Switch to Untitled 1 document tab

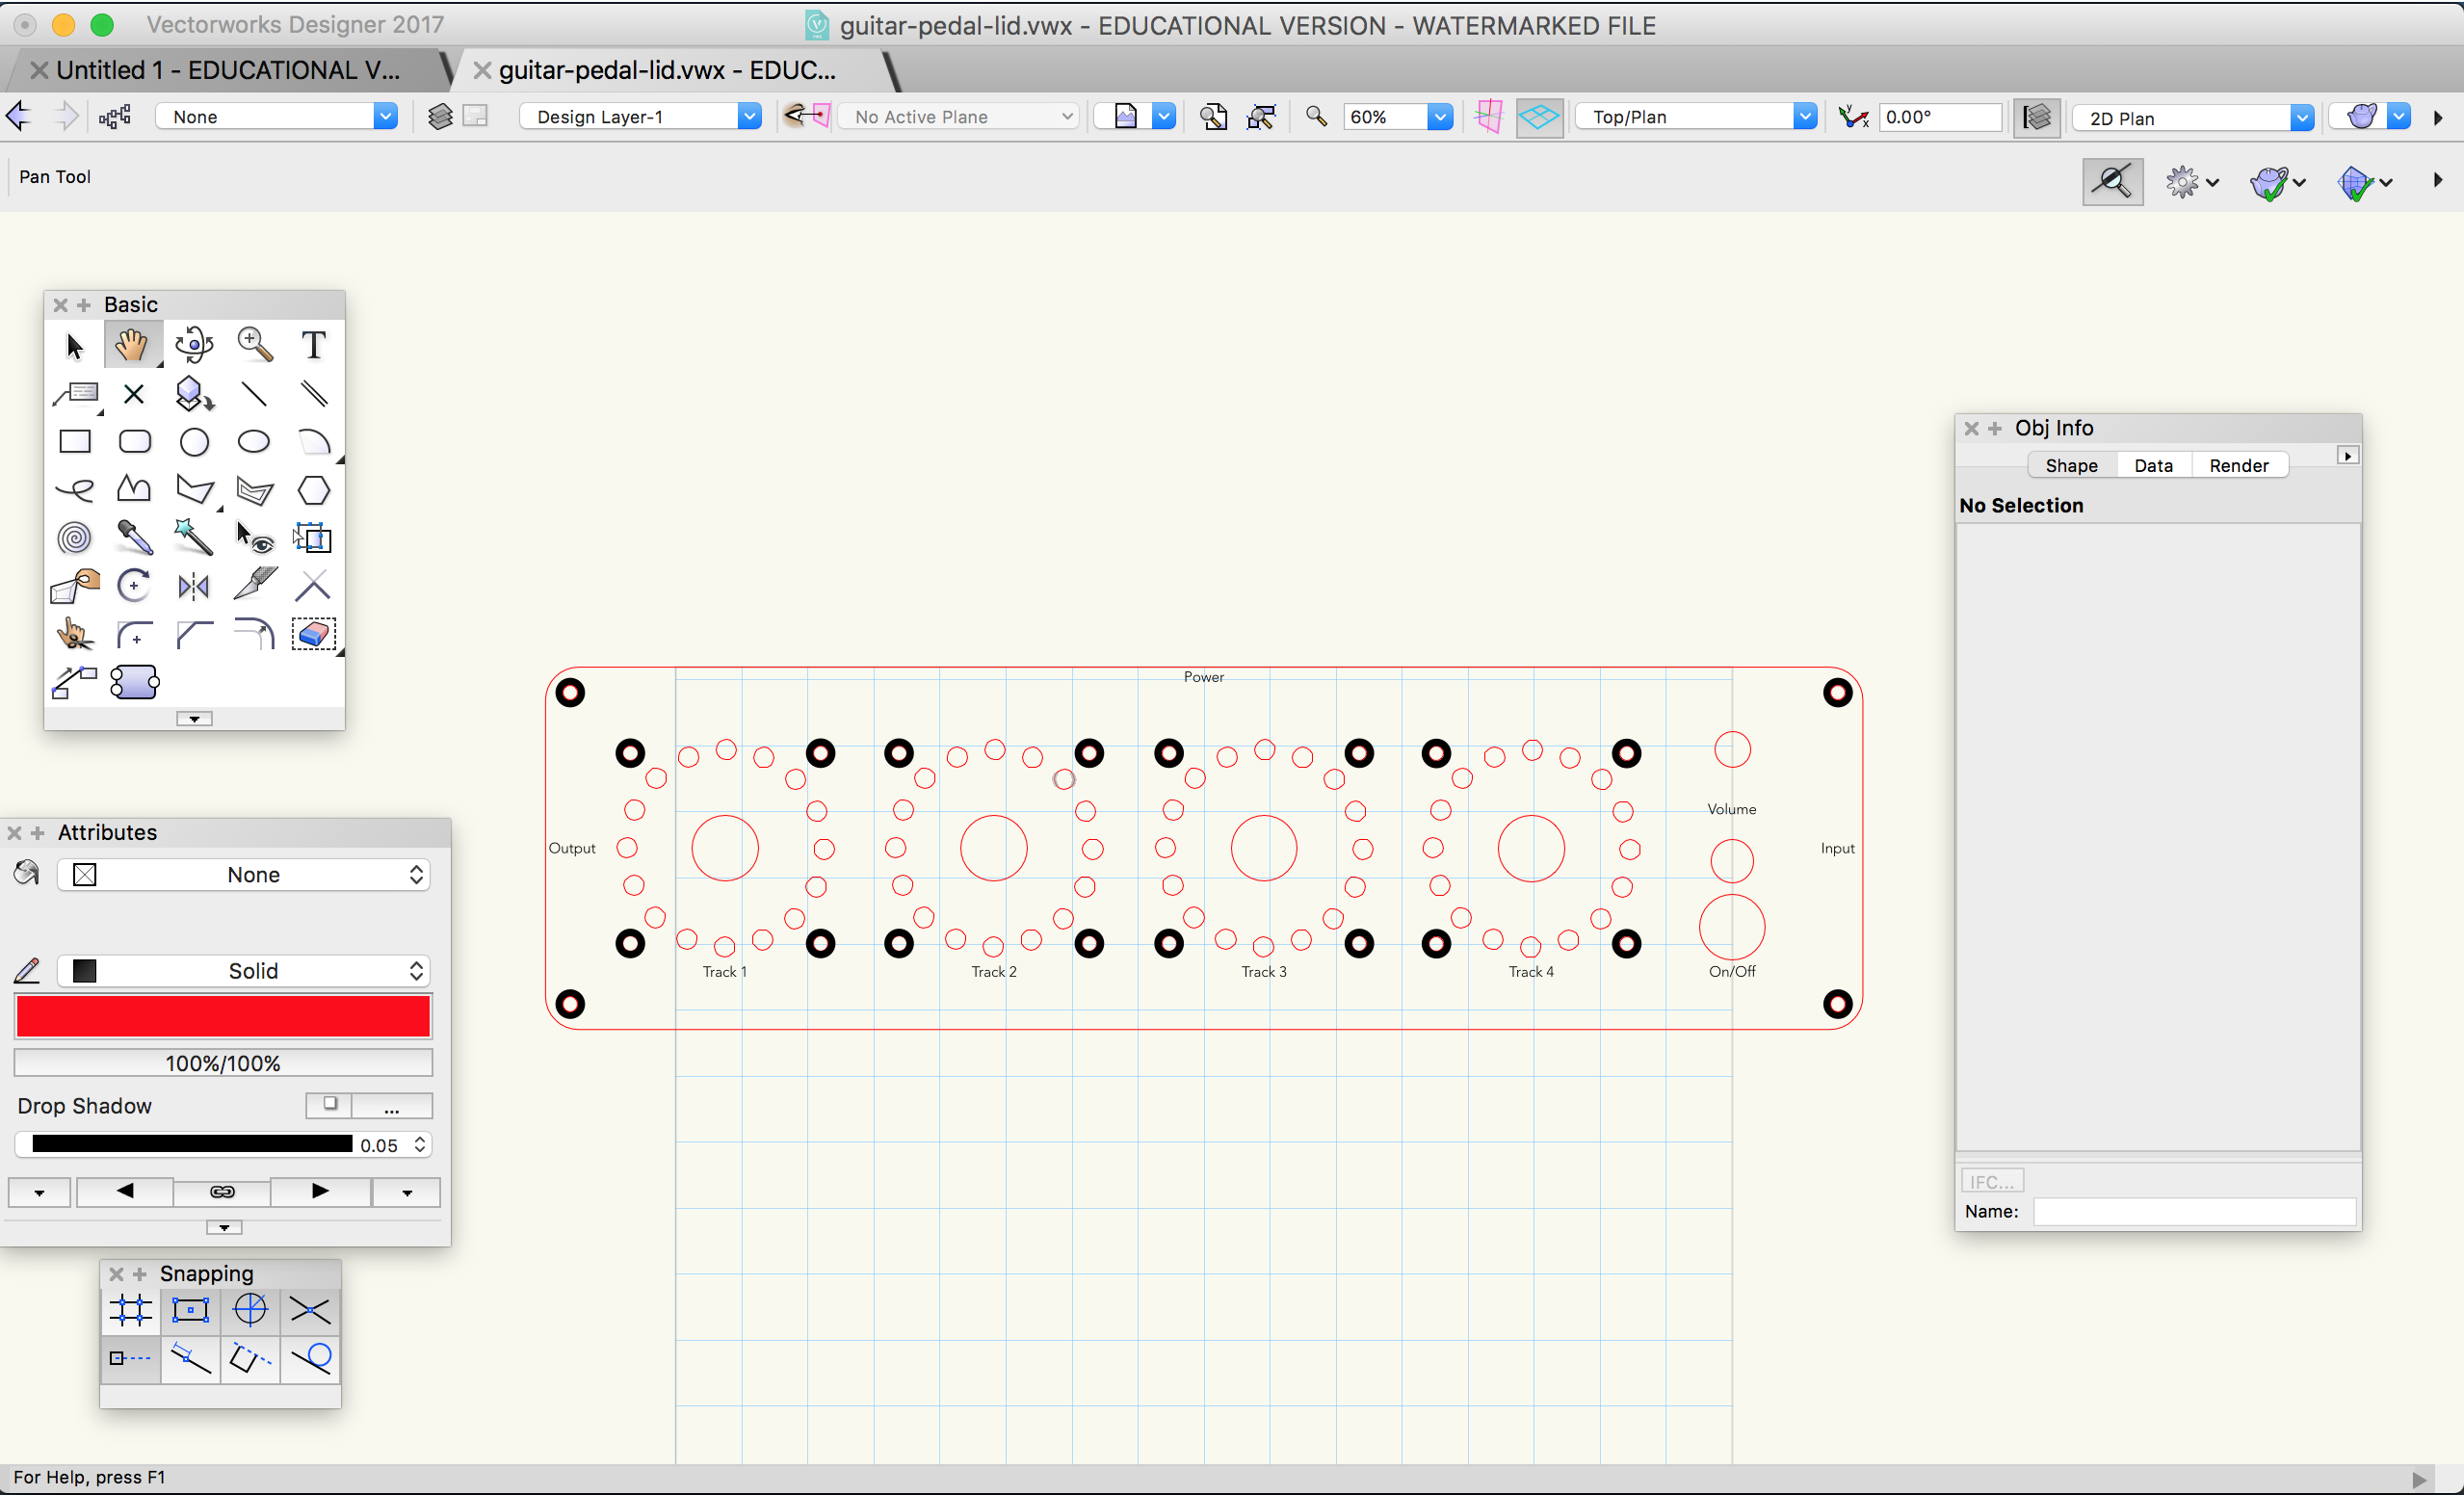[227, 70]
